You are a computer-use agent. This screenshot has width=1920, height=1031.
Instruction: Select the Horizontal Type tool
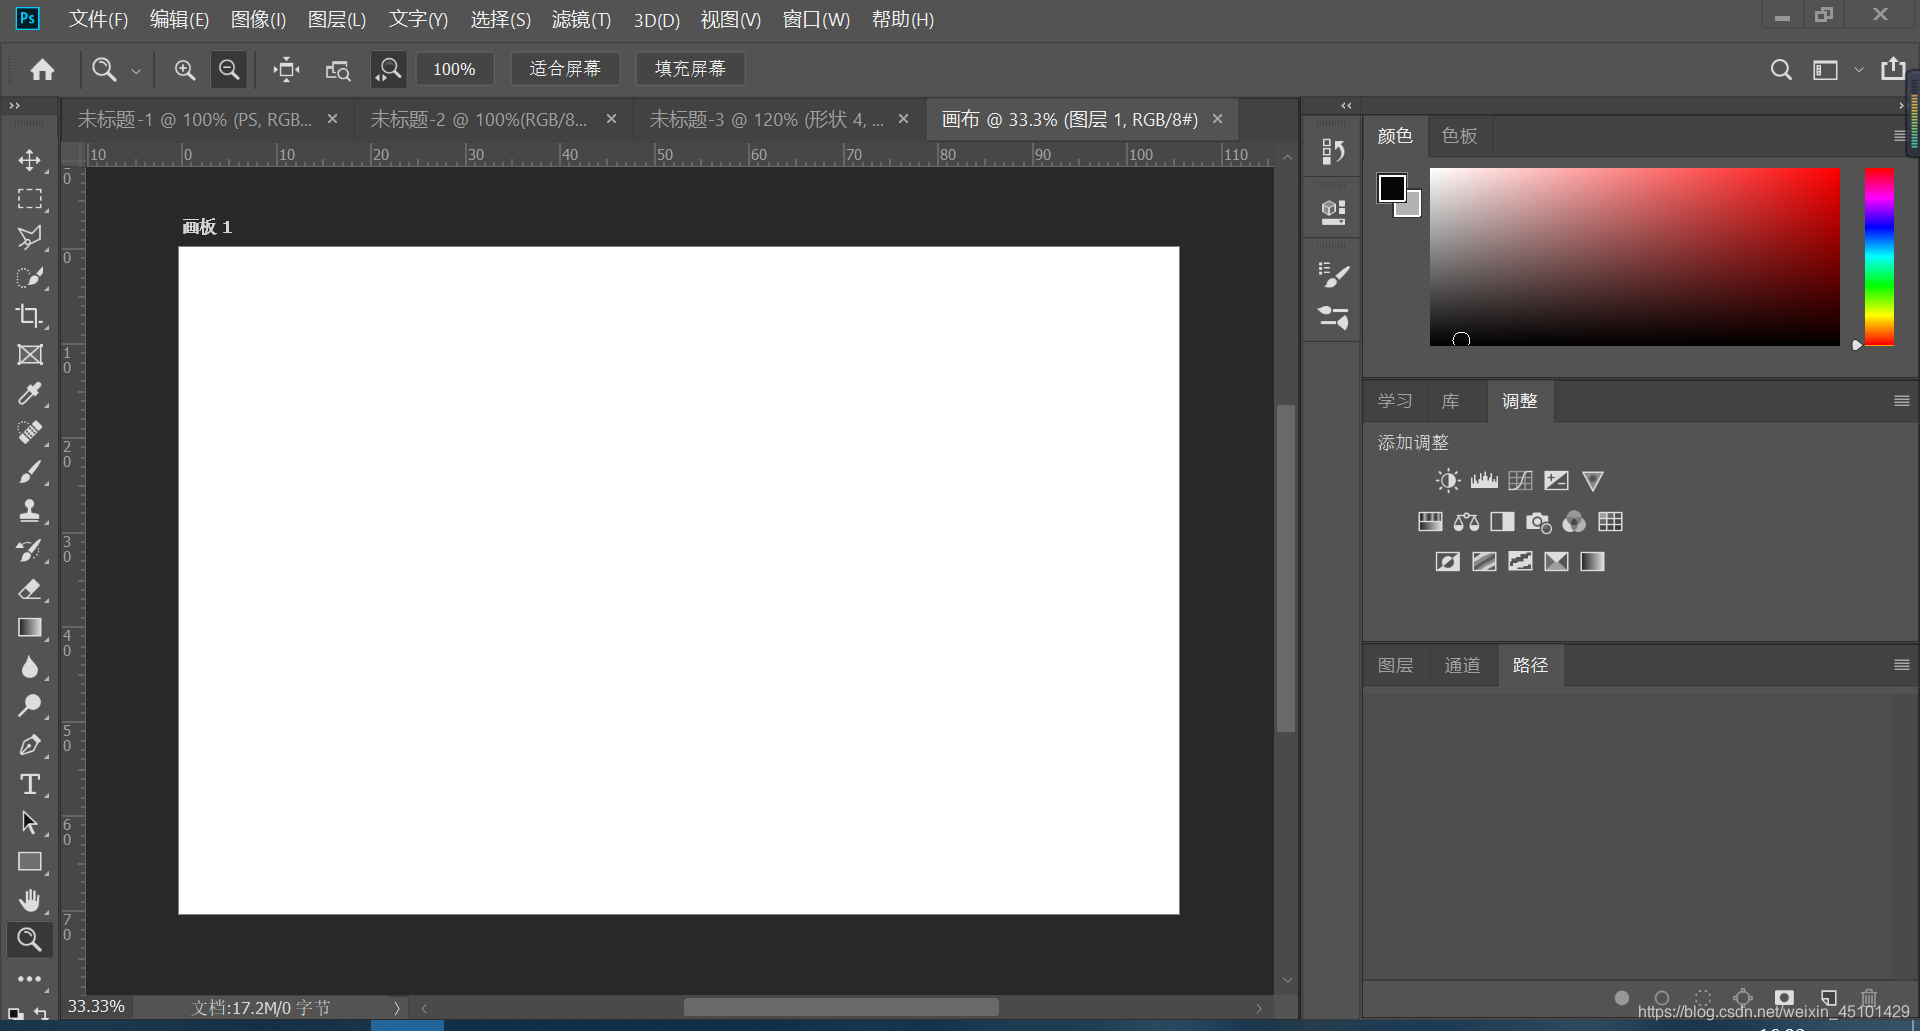point(30,784)
